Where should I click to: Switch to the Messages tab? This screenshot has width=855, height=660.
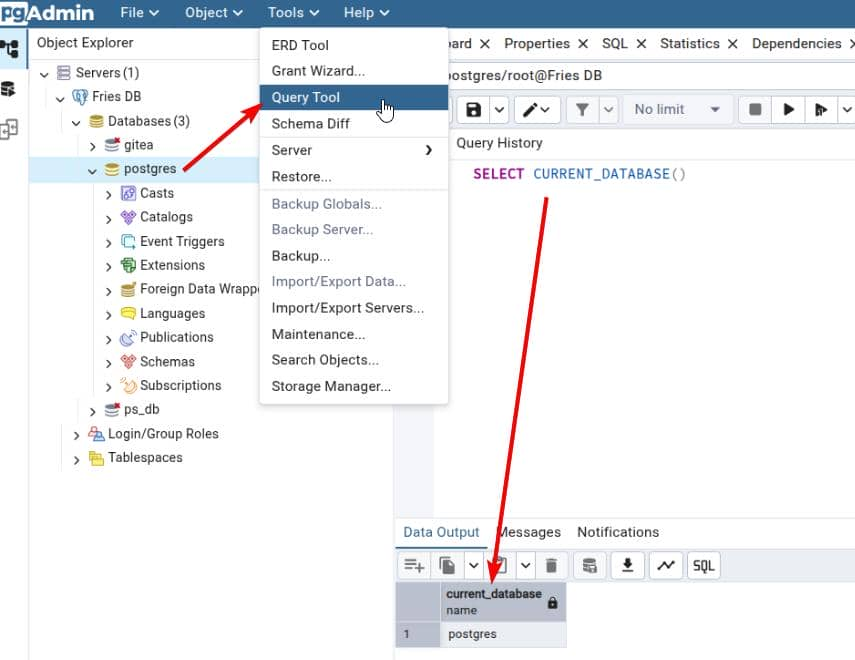pos(530,532)
